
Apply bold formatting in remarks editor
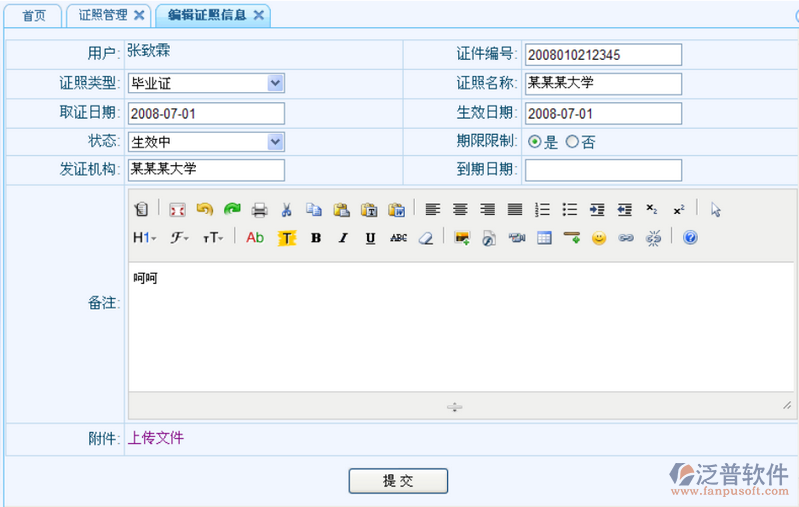315,238
